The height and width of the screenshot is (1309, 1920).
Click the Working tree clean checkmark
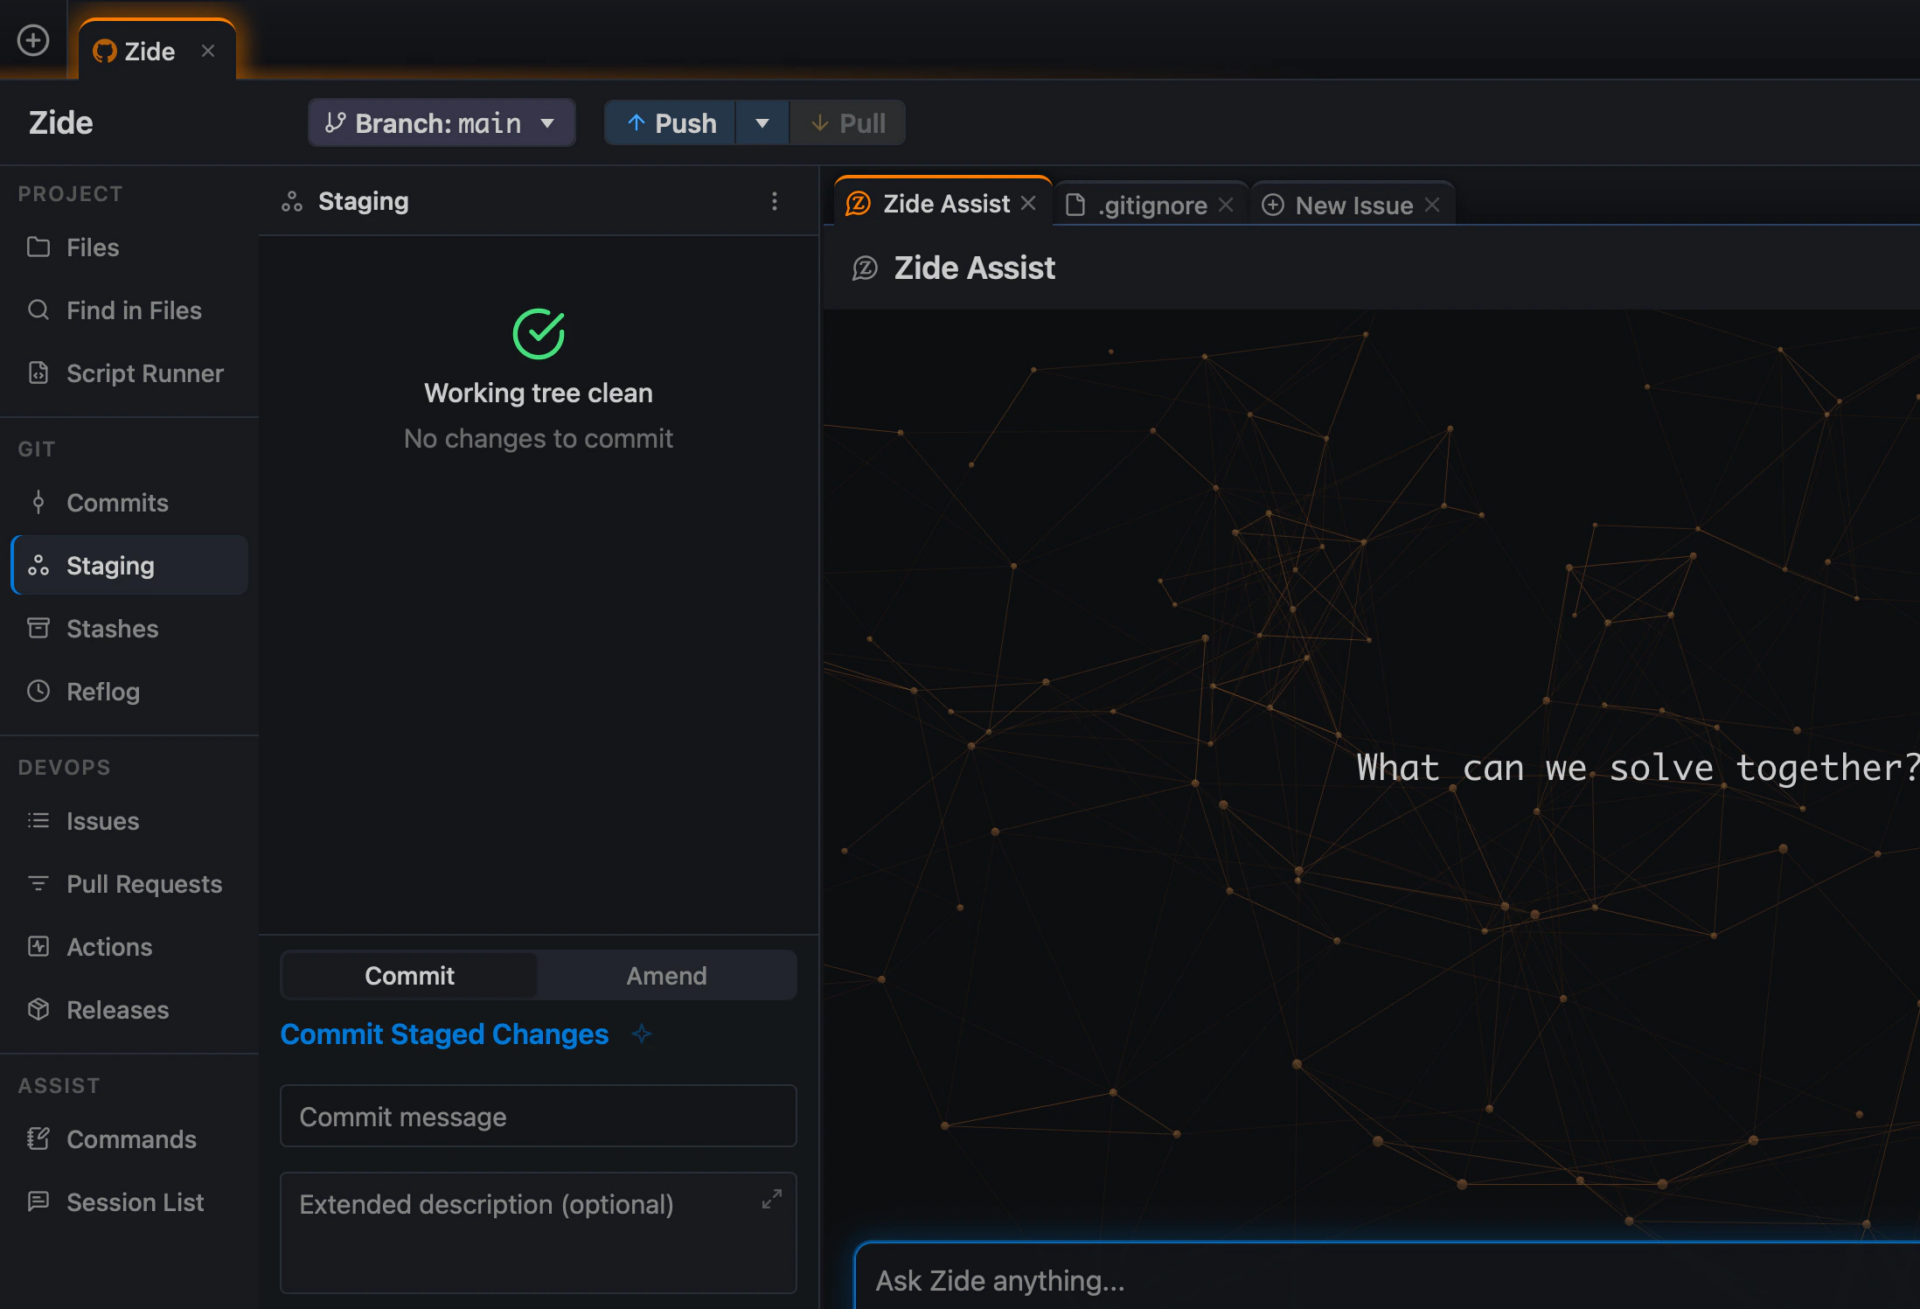click(x=538, y=333)
